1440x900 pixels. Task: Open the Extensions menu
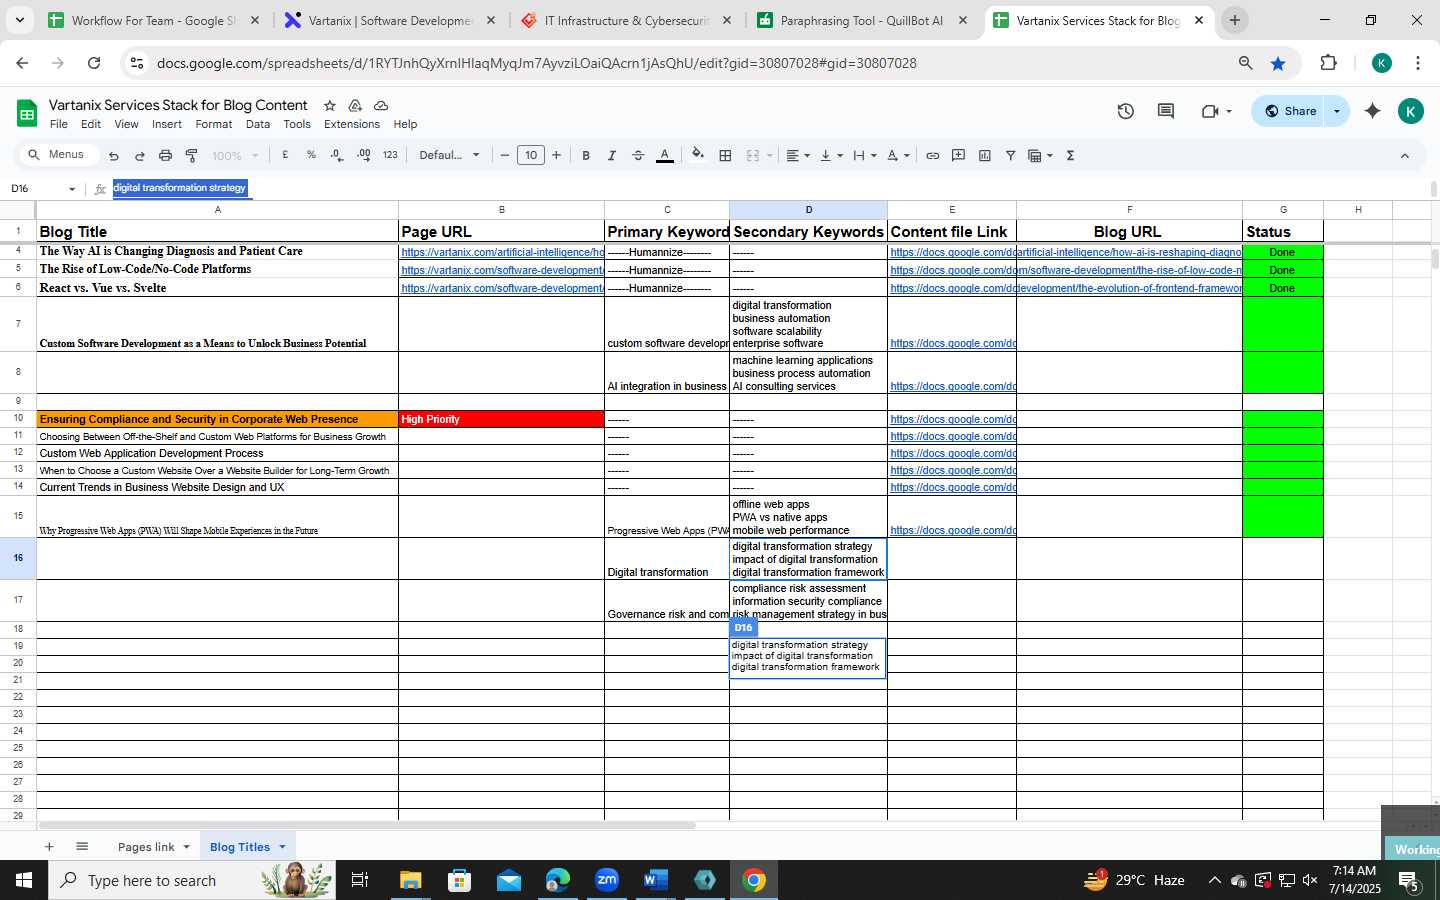click(x=352, y=124)
